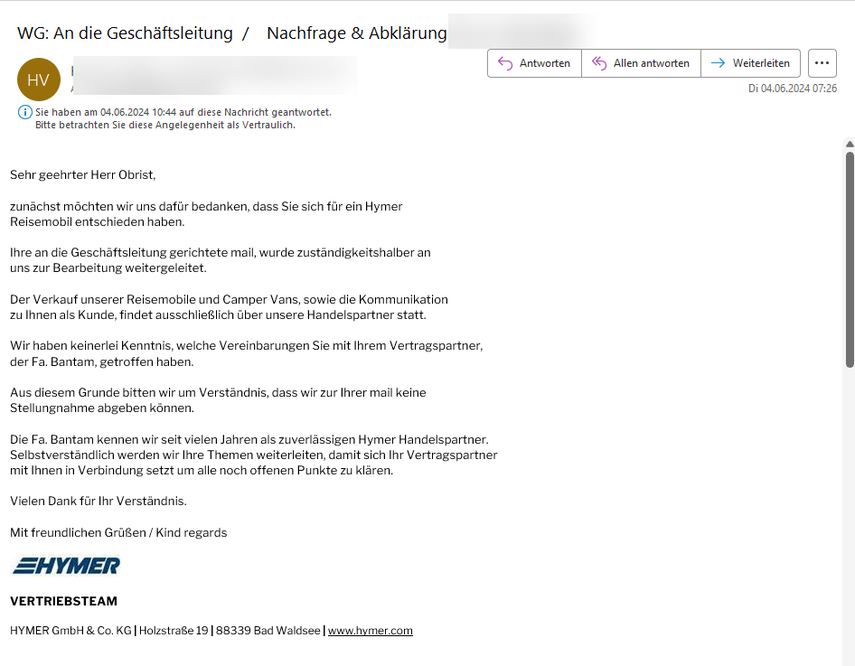Click the forward arrow icon in Weiterleiten

point(717,63)
